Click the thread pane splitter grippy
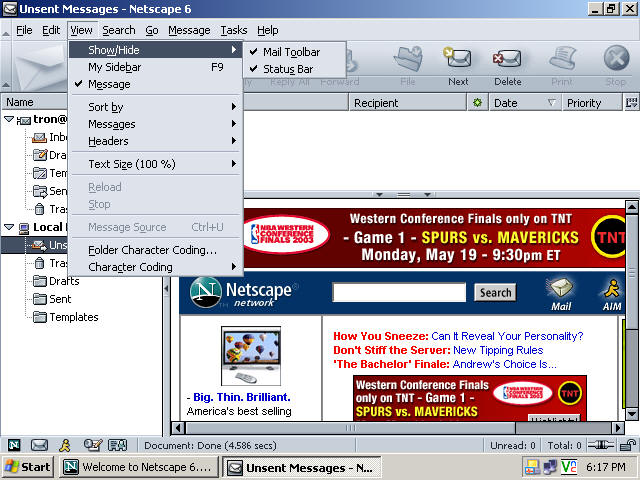 (404, 195)
